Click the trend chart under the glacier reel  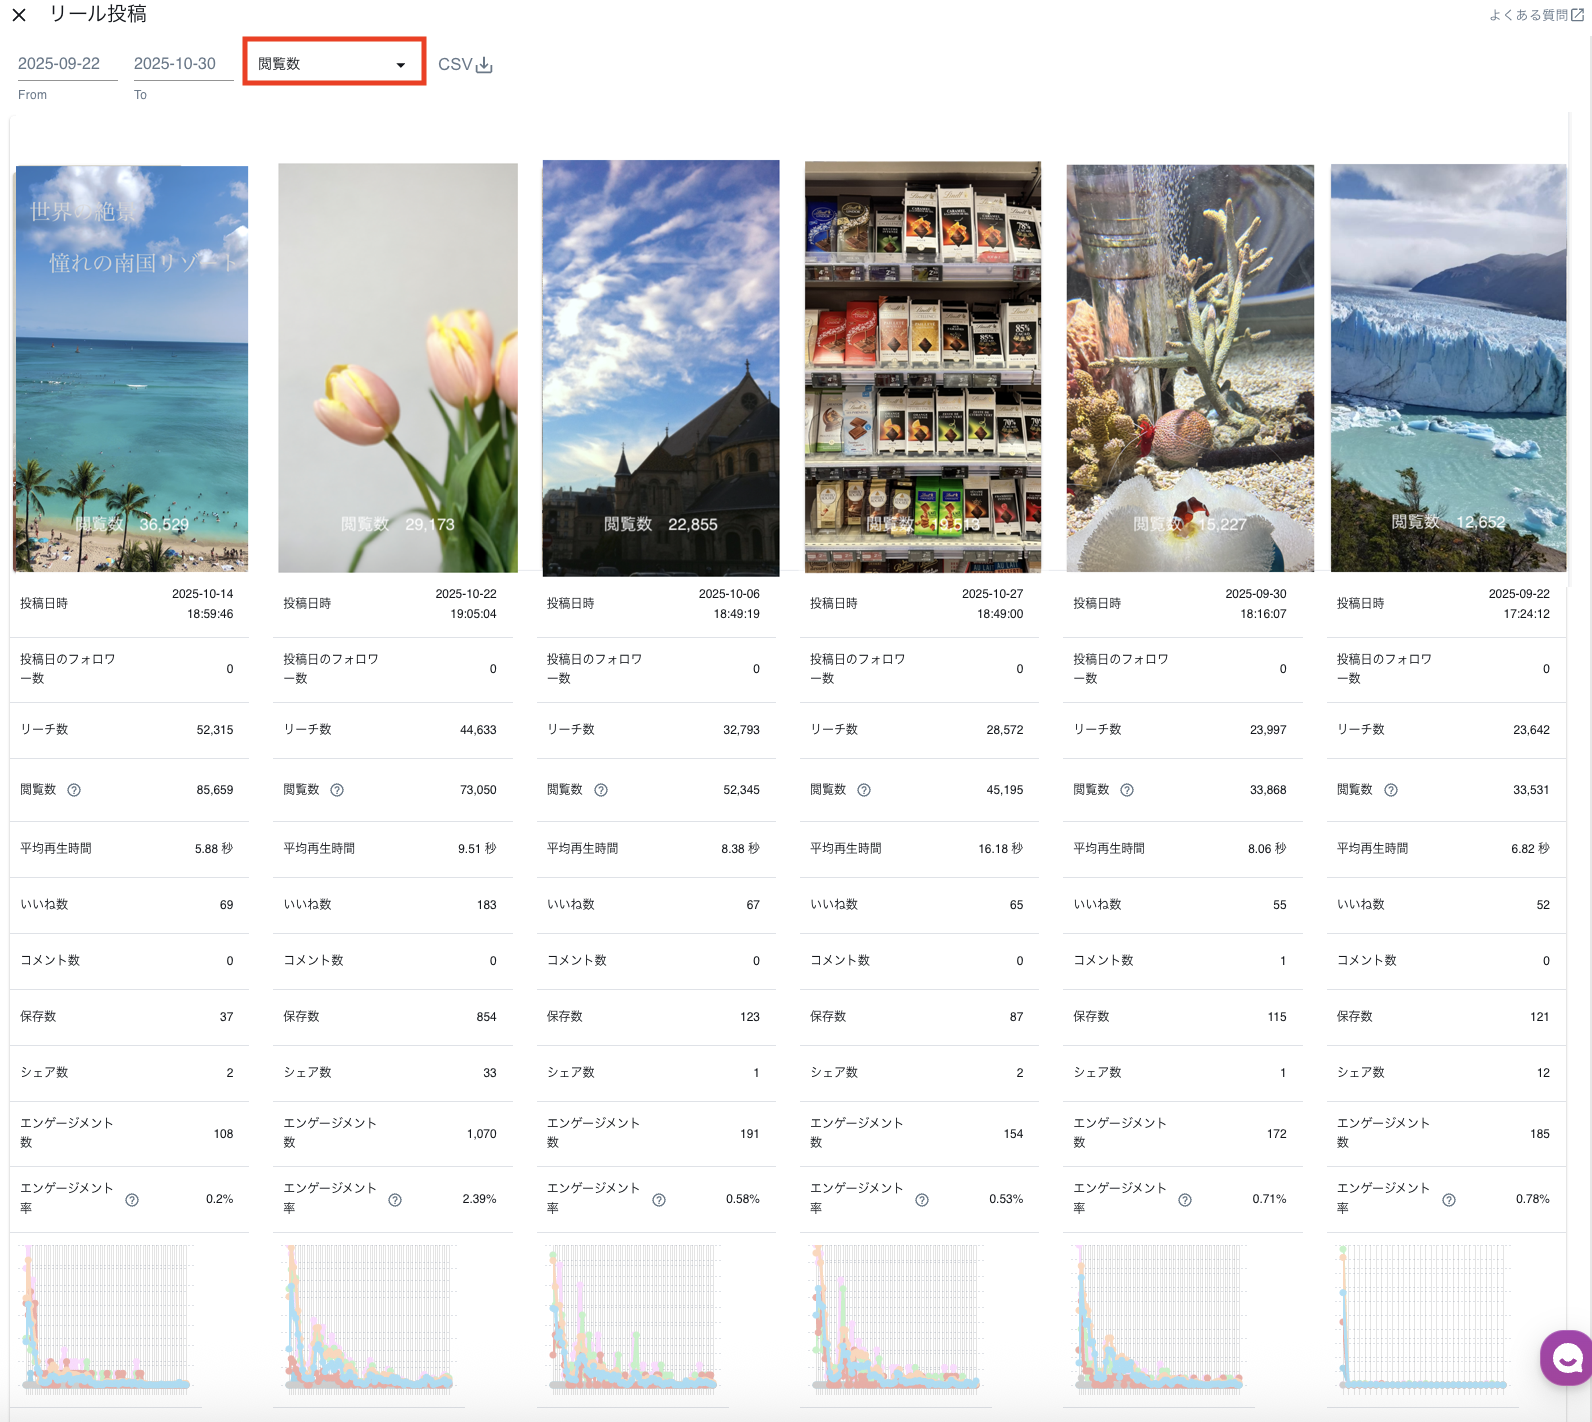coord(1424,1318)
